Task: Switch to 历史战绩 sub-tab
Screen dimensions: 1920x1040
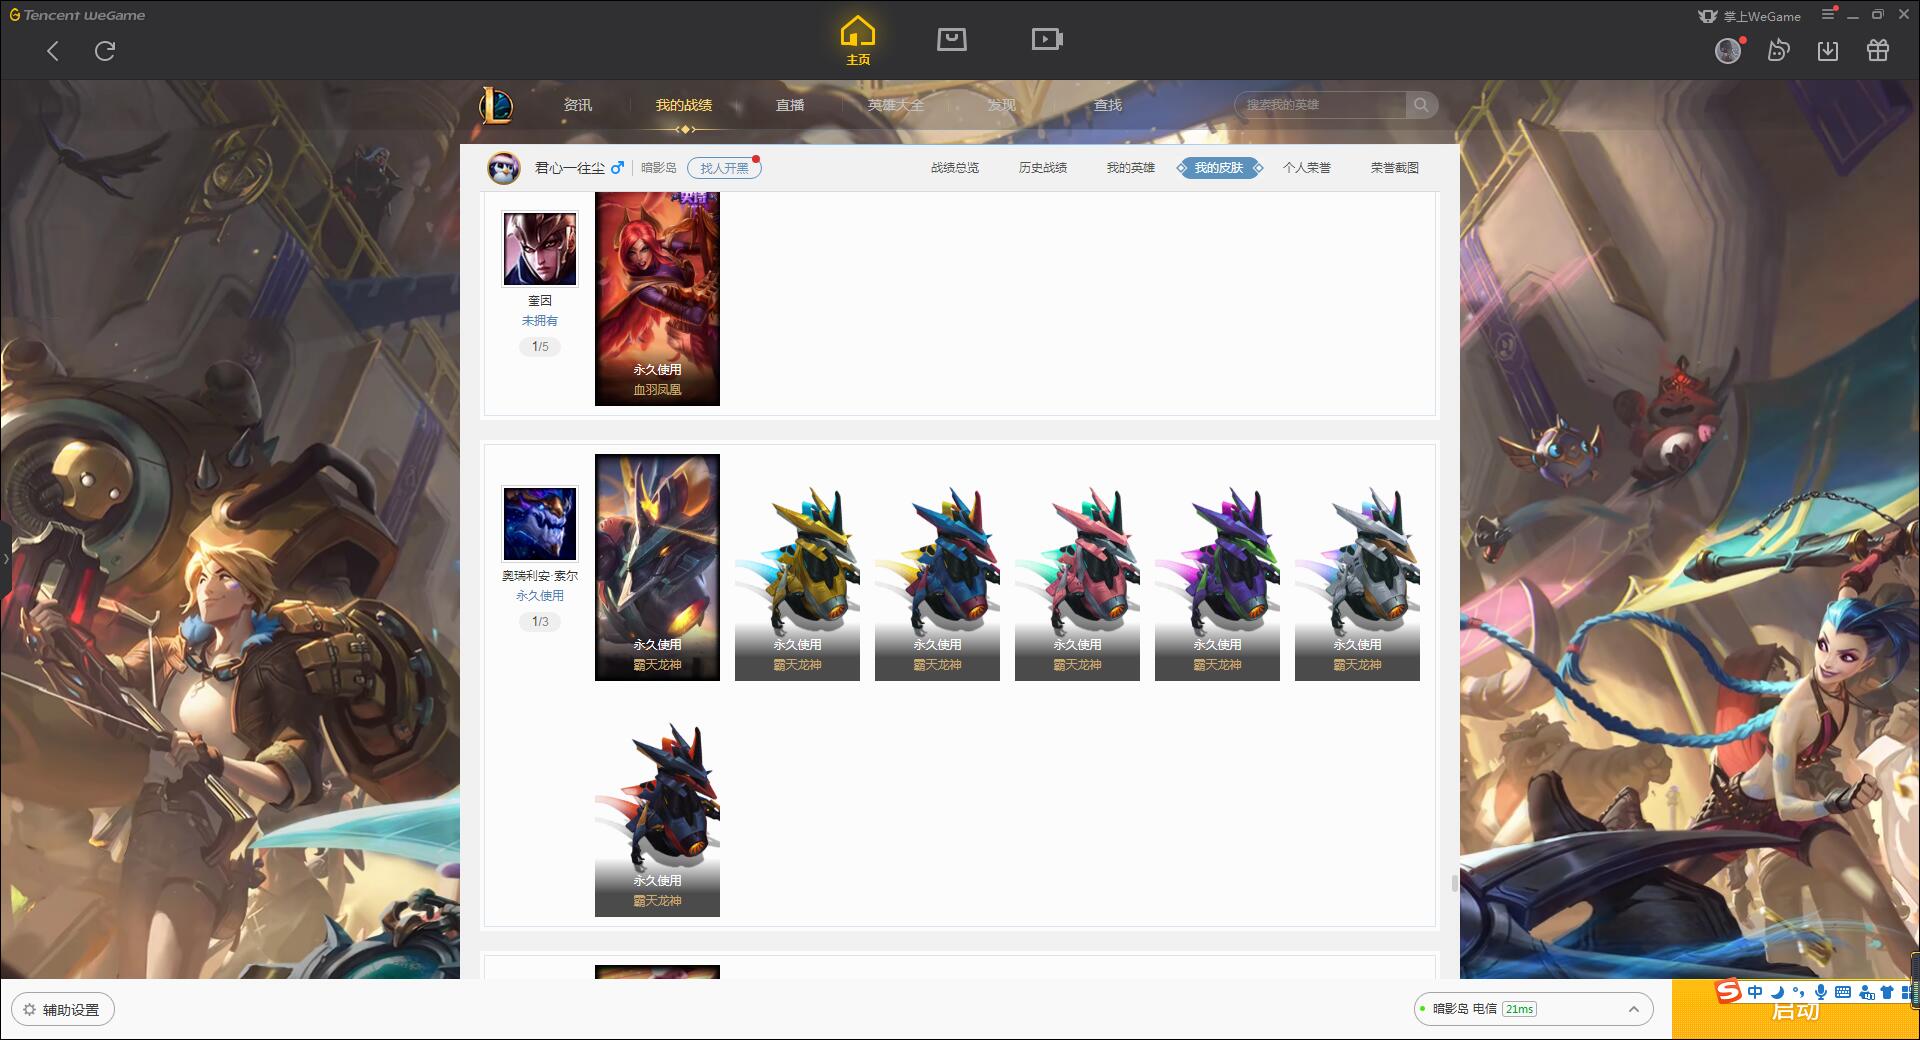Action: [x=1043, y=168]
